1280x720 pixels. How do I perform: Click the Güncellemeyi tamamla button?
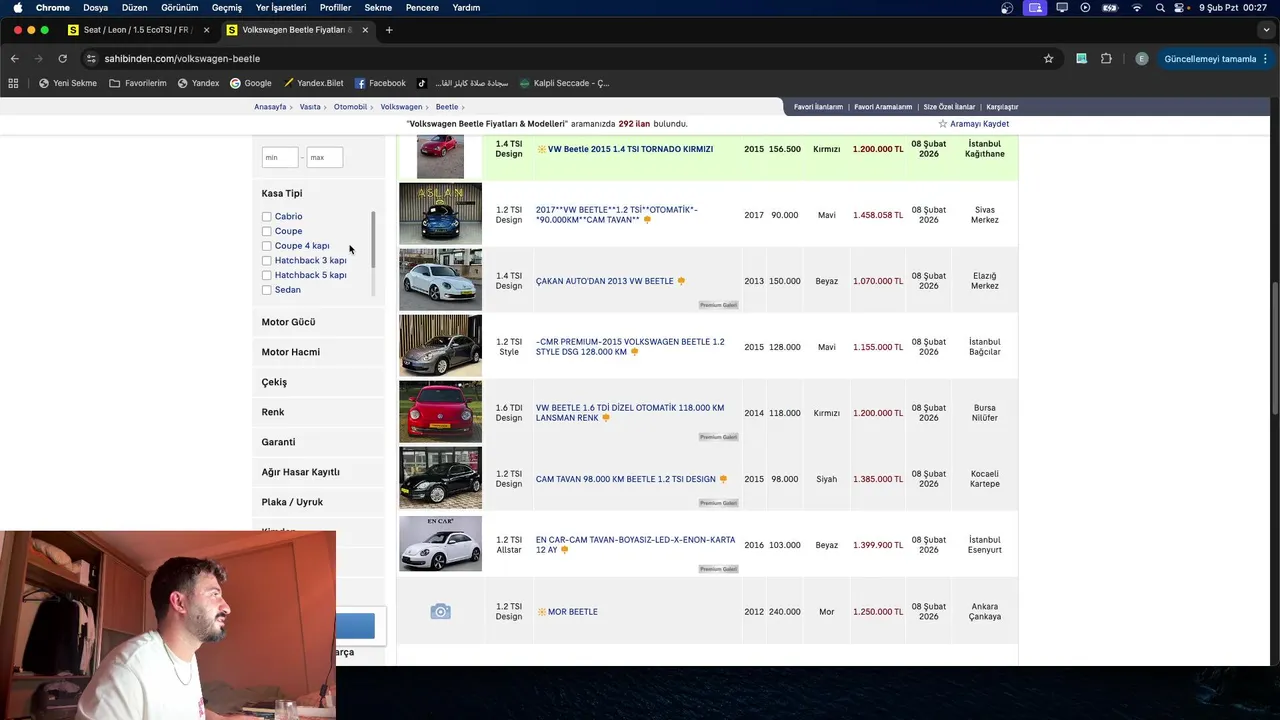(x=1210, y=59)
